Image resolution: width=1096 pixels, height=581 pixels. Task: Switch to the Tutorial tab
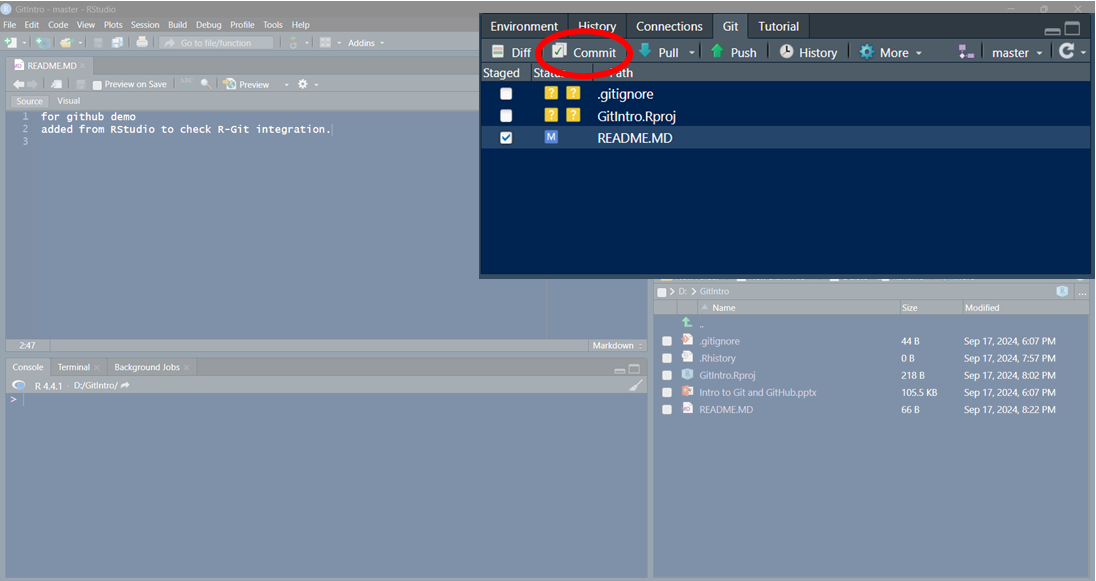(778, 27)
